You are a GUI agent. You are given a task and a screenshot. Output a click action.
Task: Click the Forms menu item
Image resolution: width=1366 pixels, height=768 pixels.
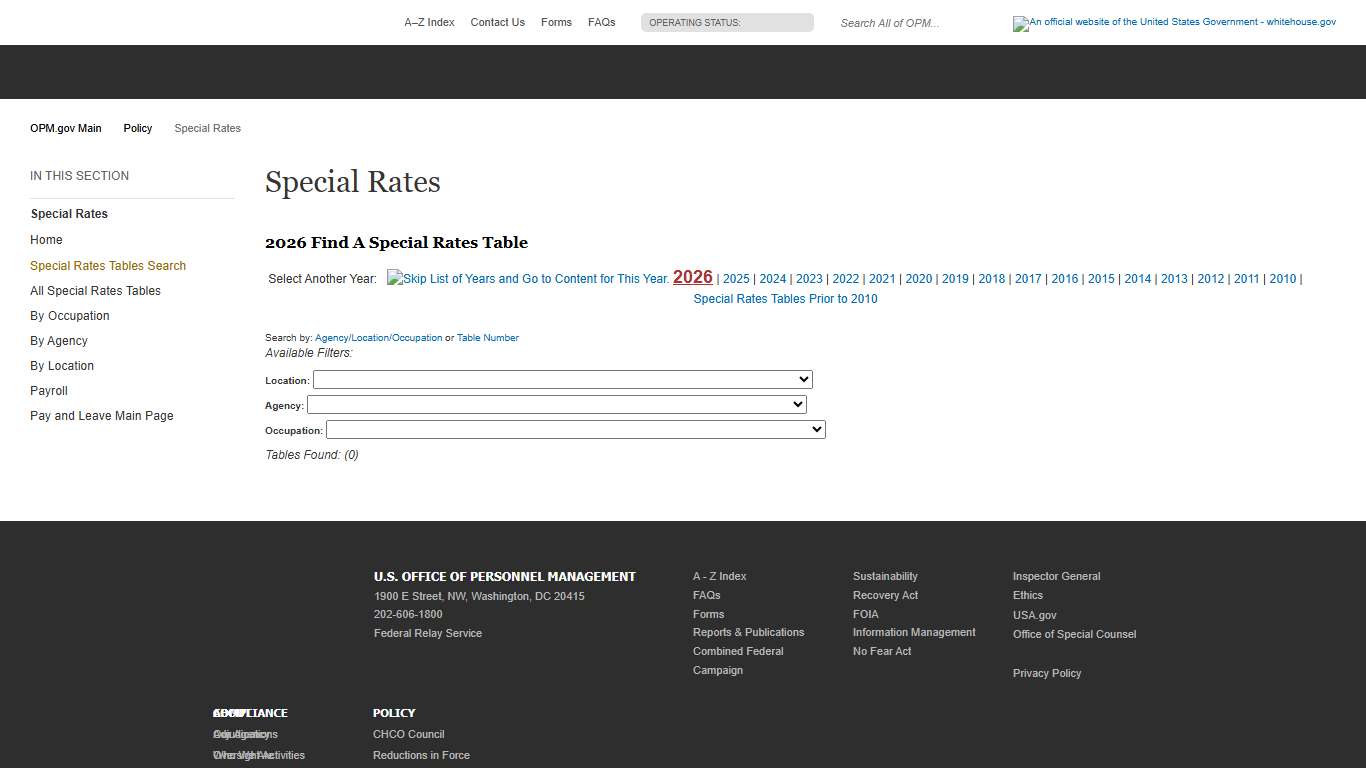point(556,22)
